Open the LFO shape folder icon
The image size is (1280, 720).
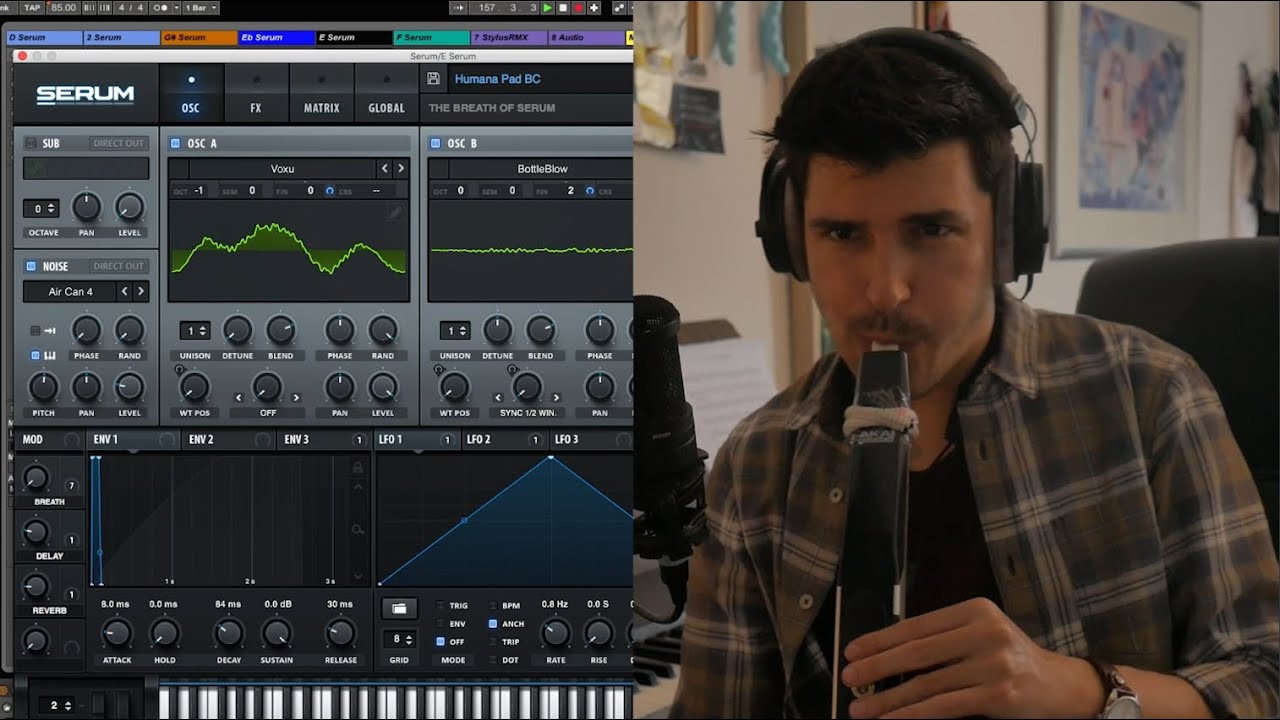[x=399, y=608]
